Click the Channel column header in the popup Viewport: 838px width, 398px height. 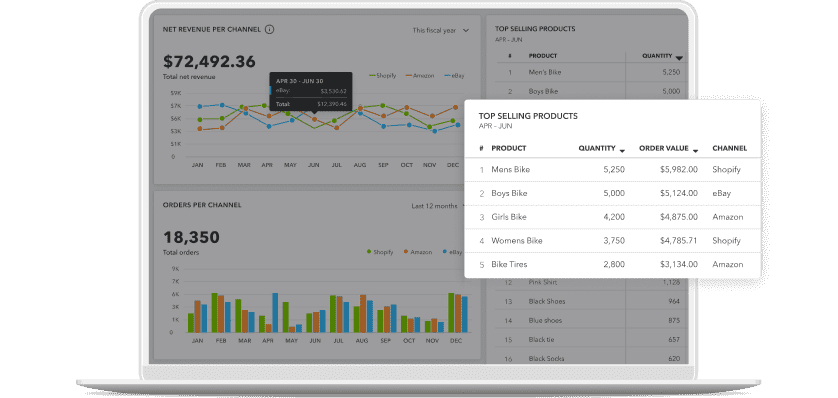[730, 149]
